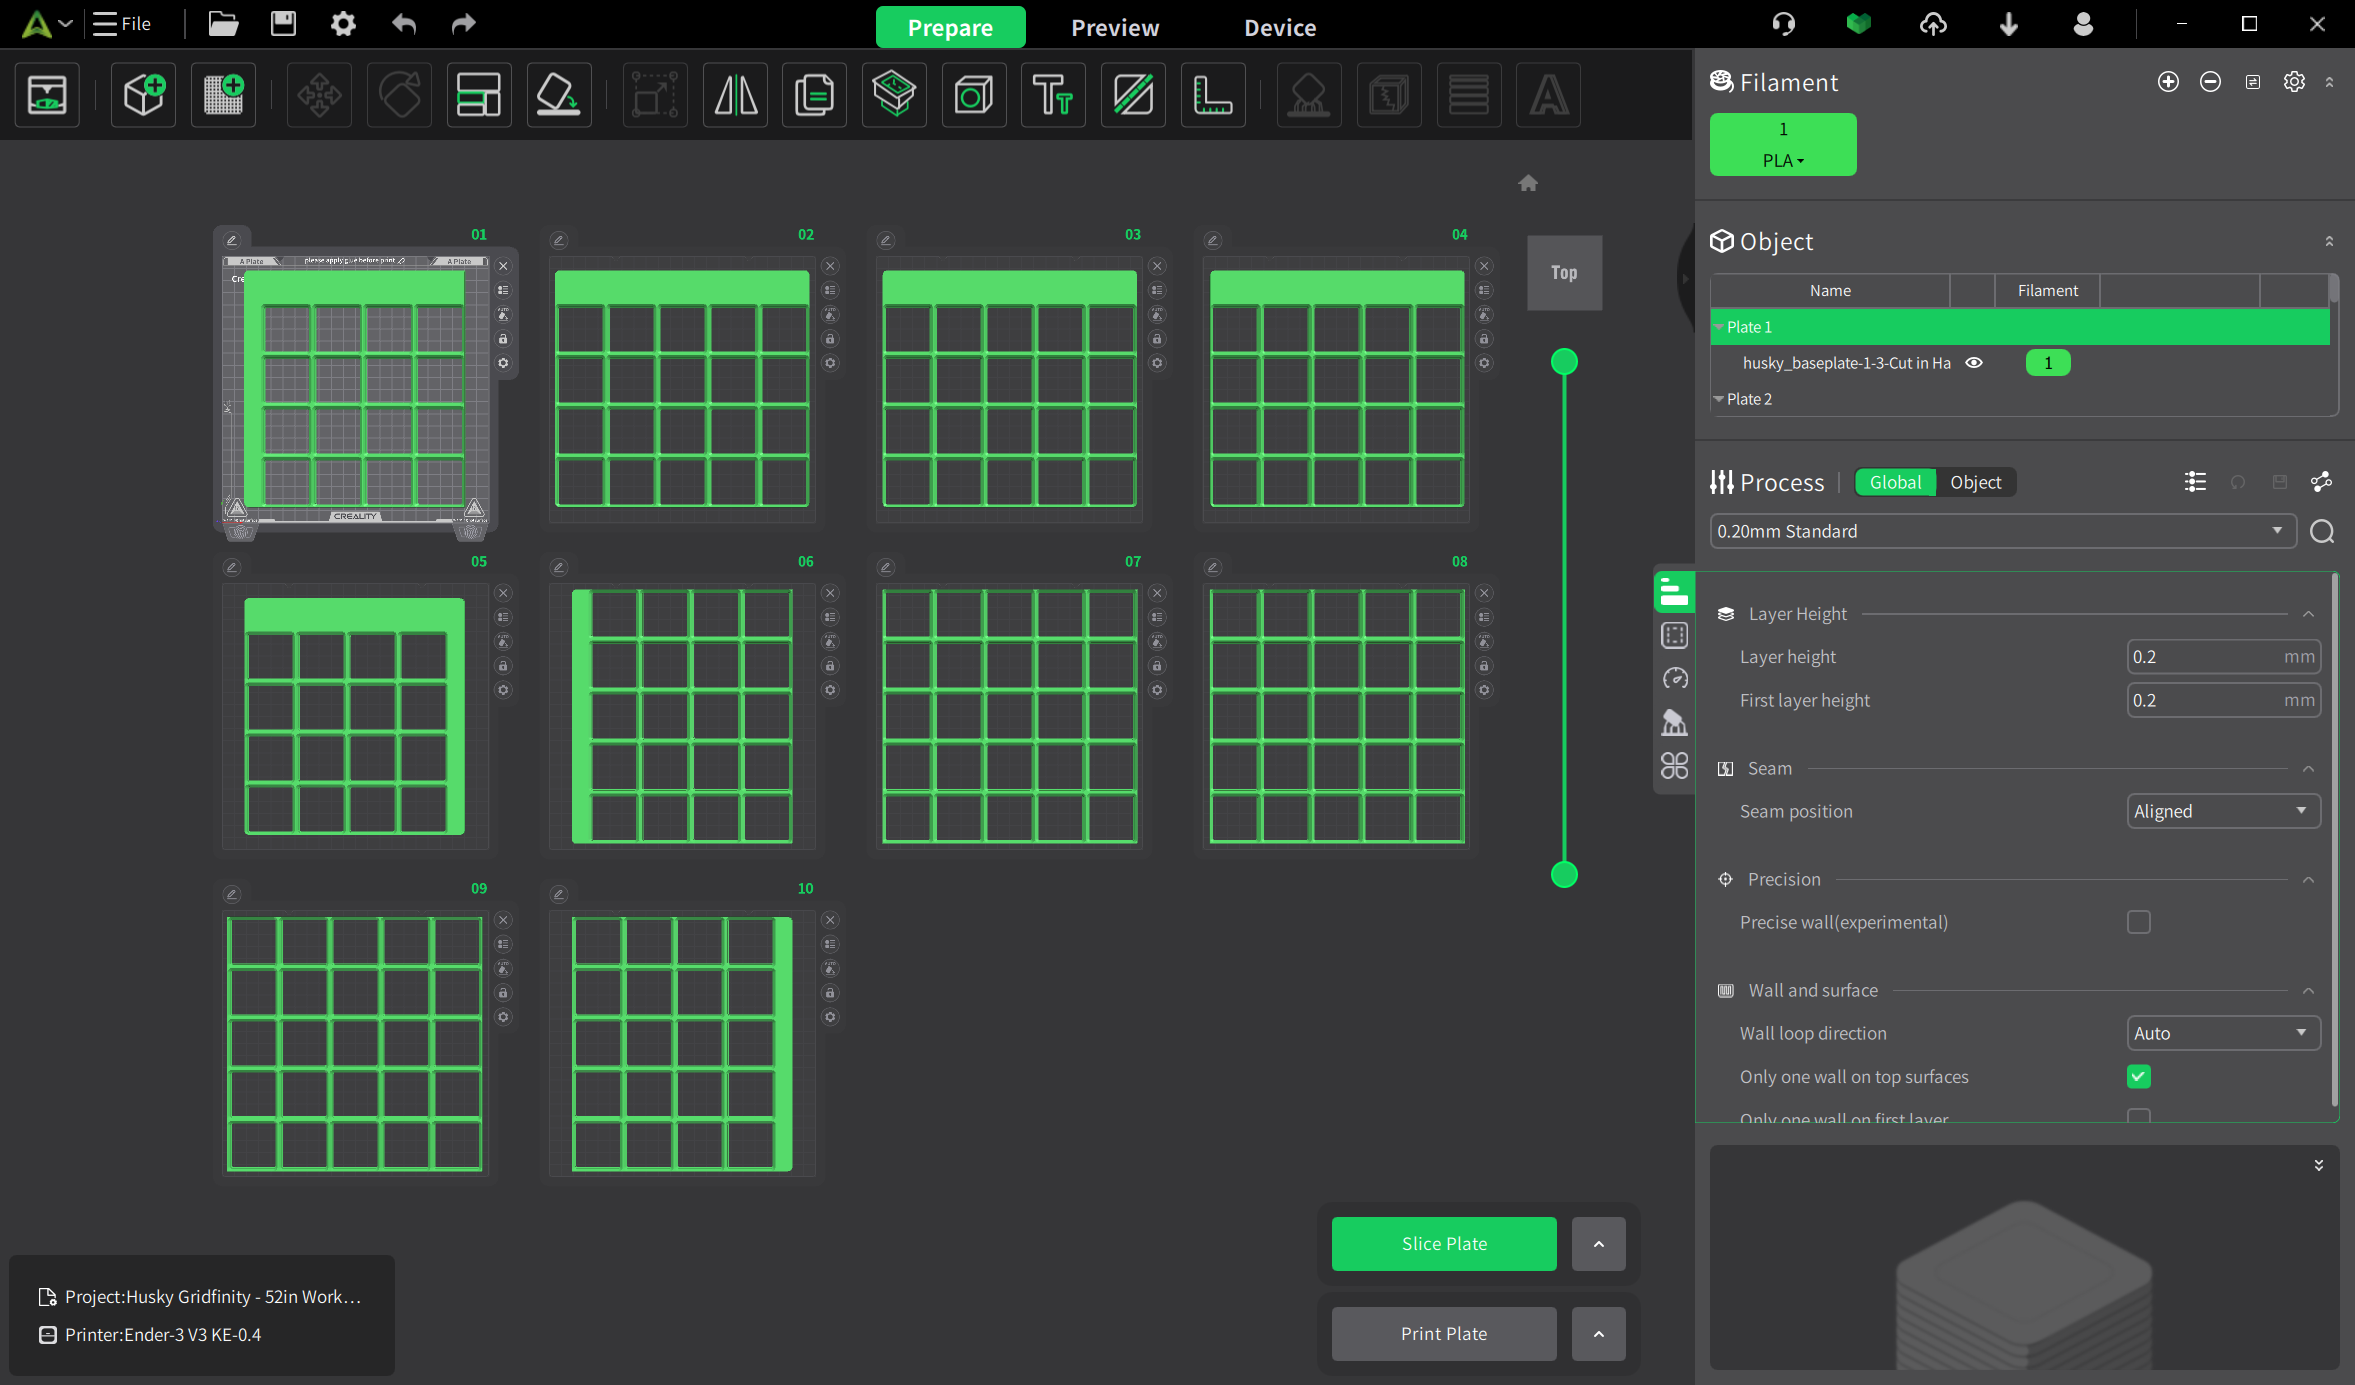Image resolution: width=2355 pixels, height=1385 pixels.
Task: Expand the Plate 2 tree item
Action: click(1719, 399)
